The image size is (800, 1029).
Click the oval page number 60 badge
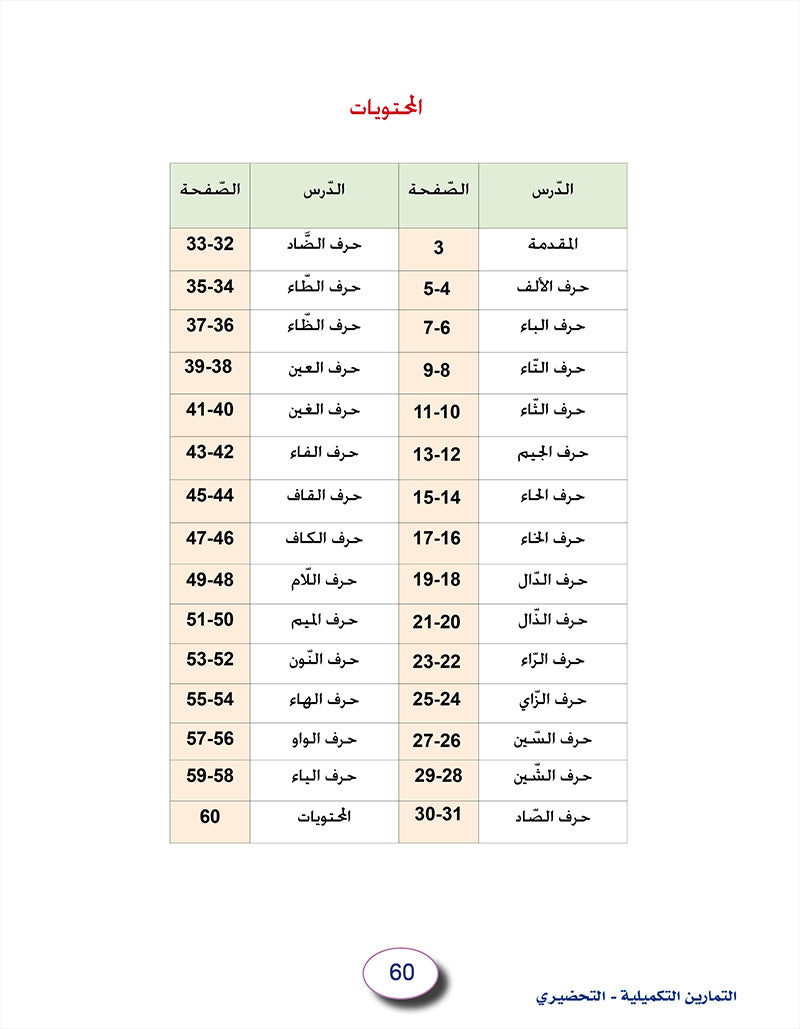pos(401,970)
